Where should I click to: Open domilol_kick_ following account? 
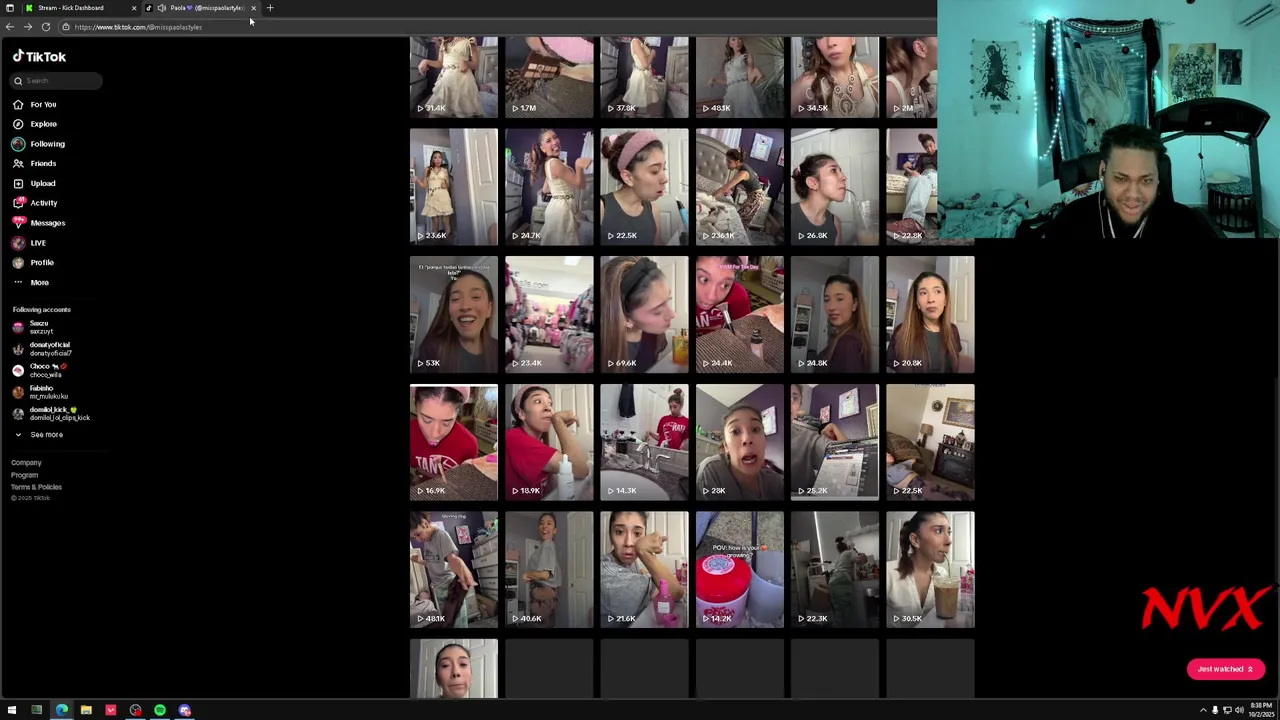(x=50, y=414)
